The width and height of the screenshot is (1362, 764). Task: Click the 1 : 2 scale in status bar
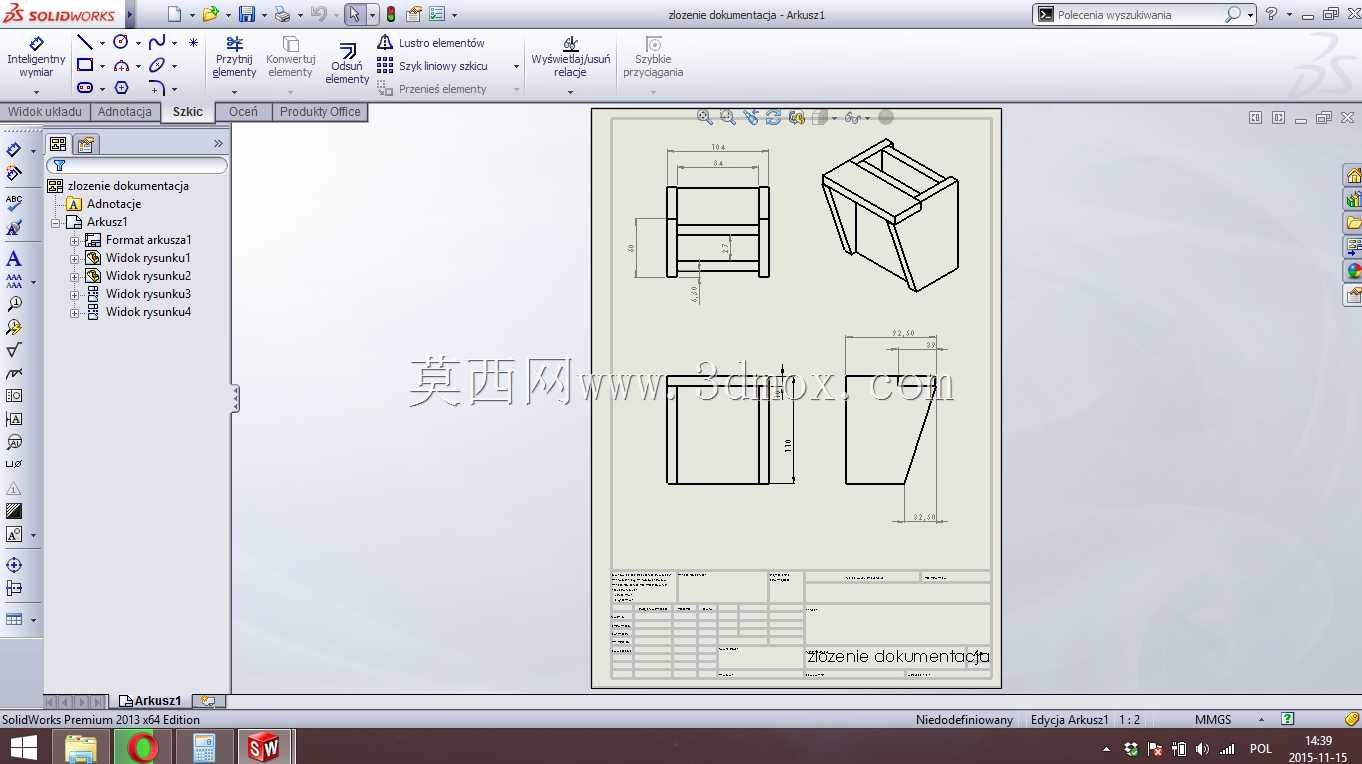(1129, 720)
